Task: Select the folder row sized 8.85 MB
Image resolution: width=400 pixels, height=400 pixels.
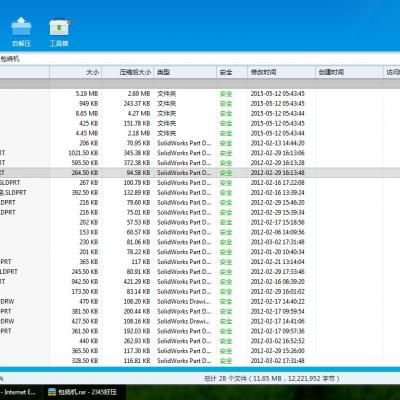Action: [x=200, y=113]
